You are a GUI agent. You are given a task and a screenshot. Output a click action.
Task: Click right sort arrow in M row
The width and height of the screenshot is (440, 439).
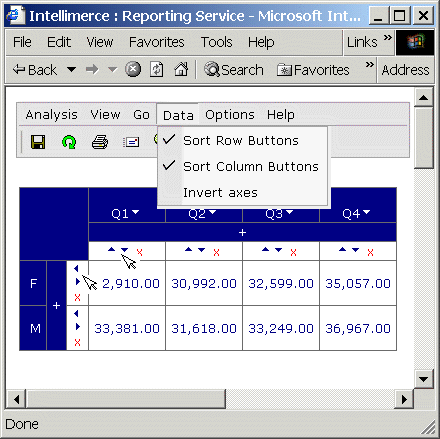(78, 327)
